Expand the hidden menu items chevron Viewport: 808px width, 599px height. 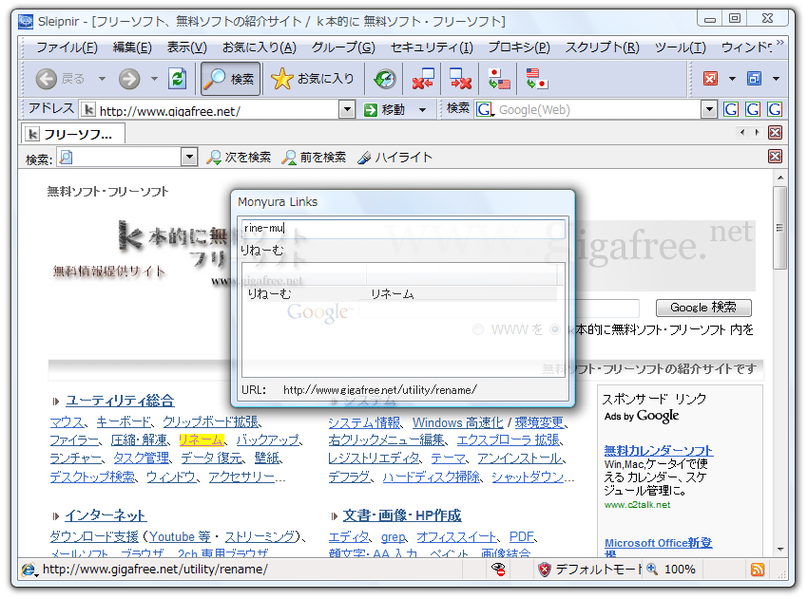[780, 42]
